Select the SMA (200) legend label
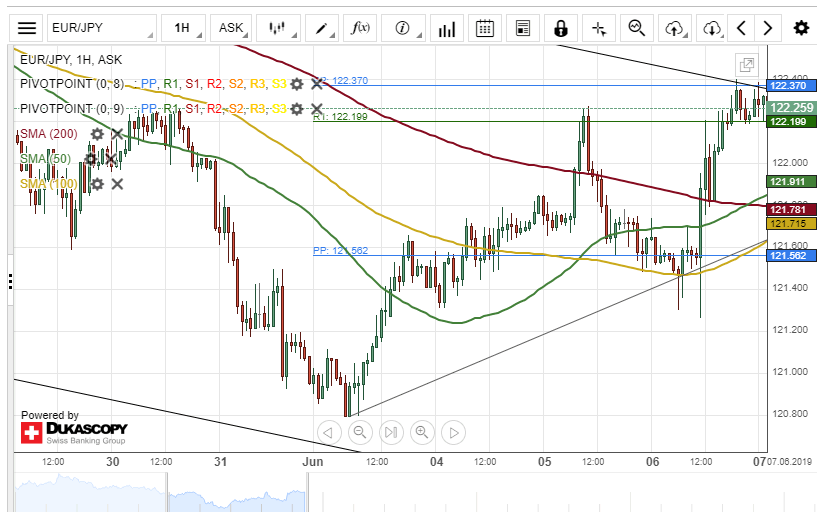 point(49,134)
